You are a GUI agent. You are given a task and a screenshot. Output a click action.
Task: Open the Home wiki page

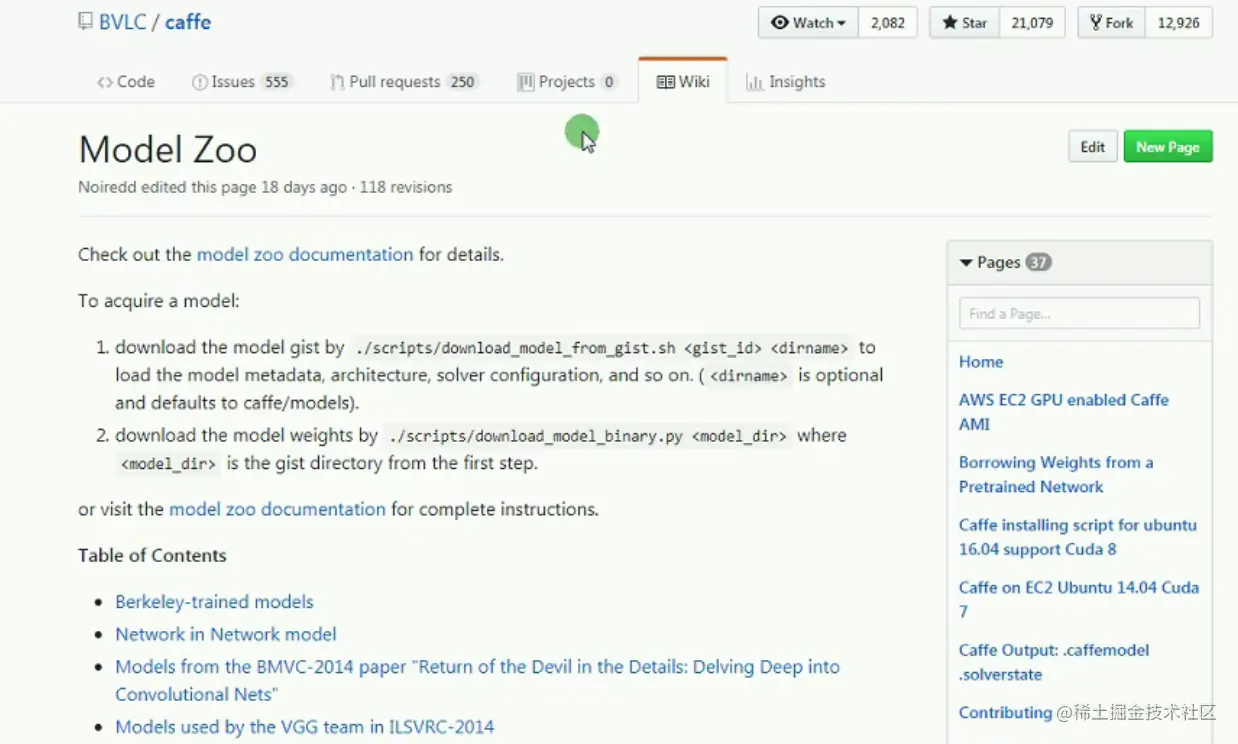point(981,362)
